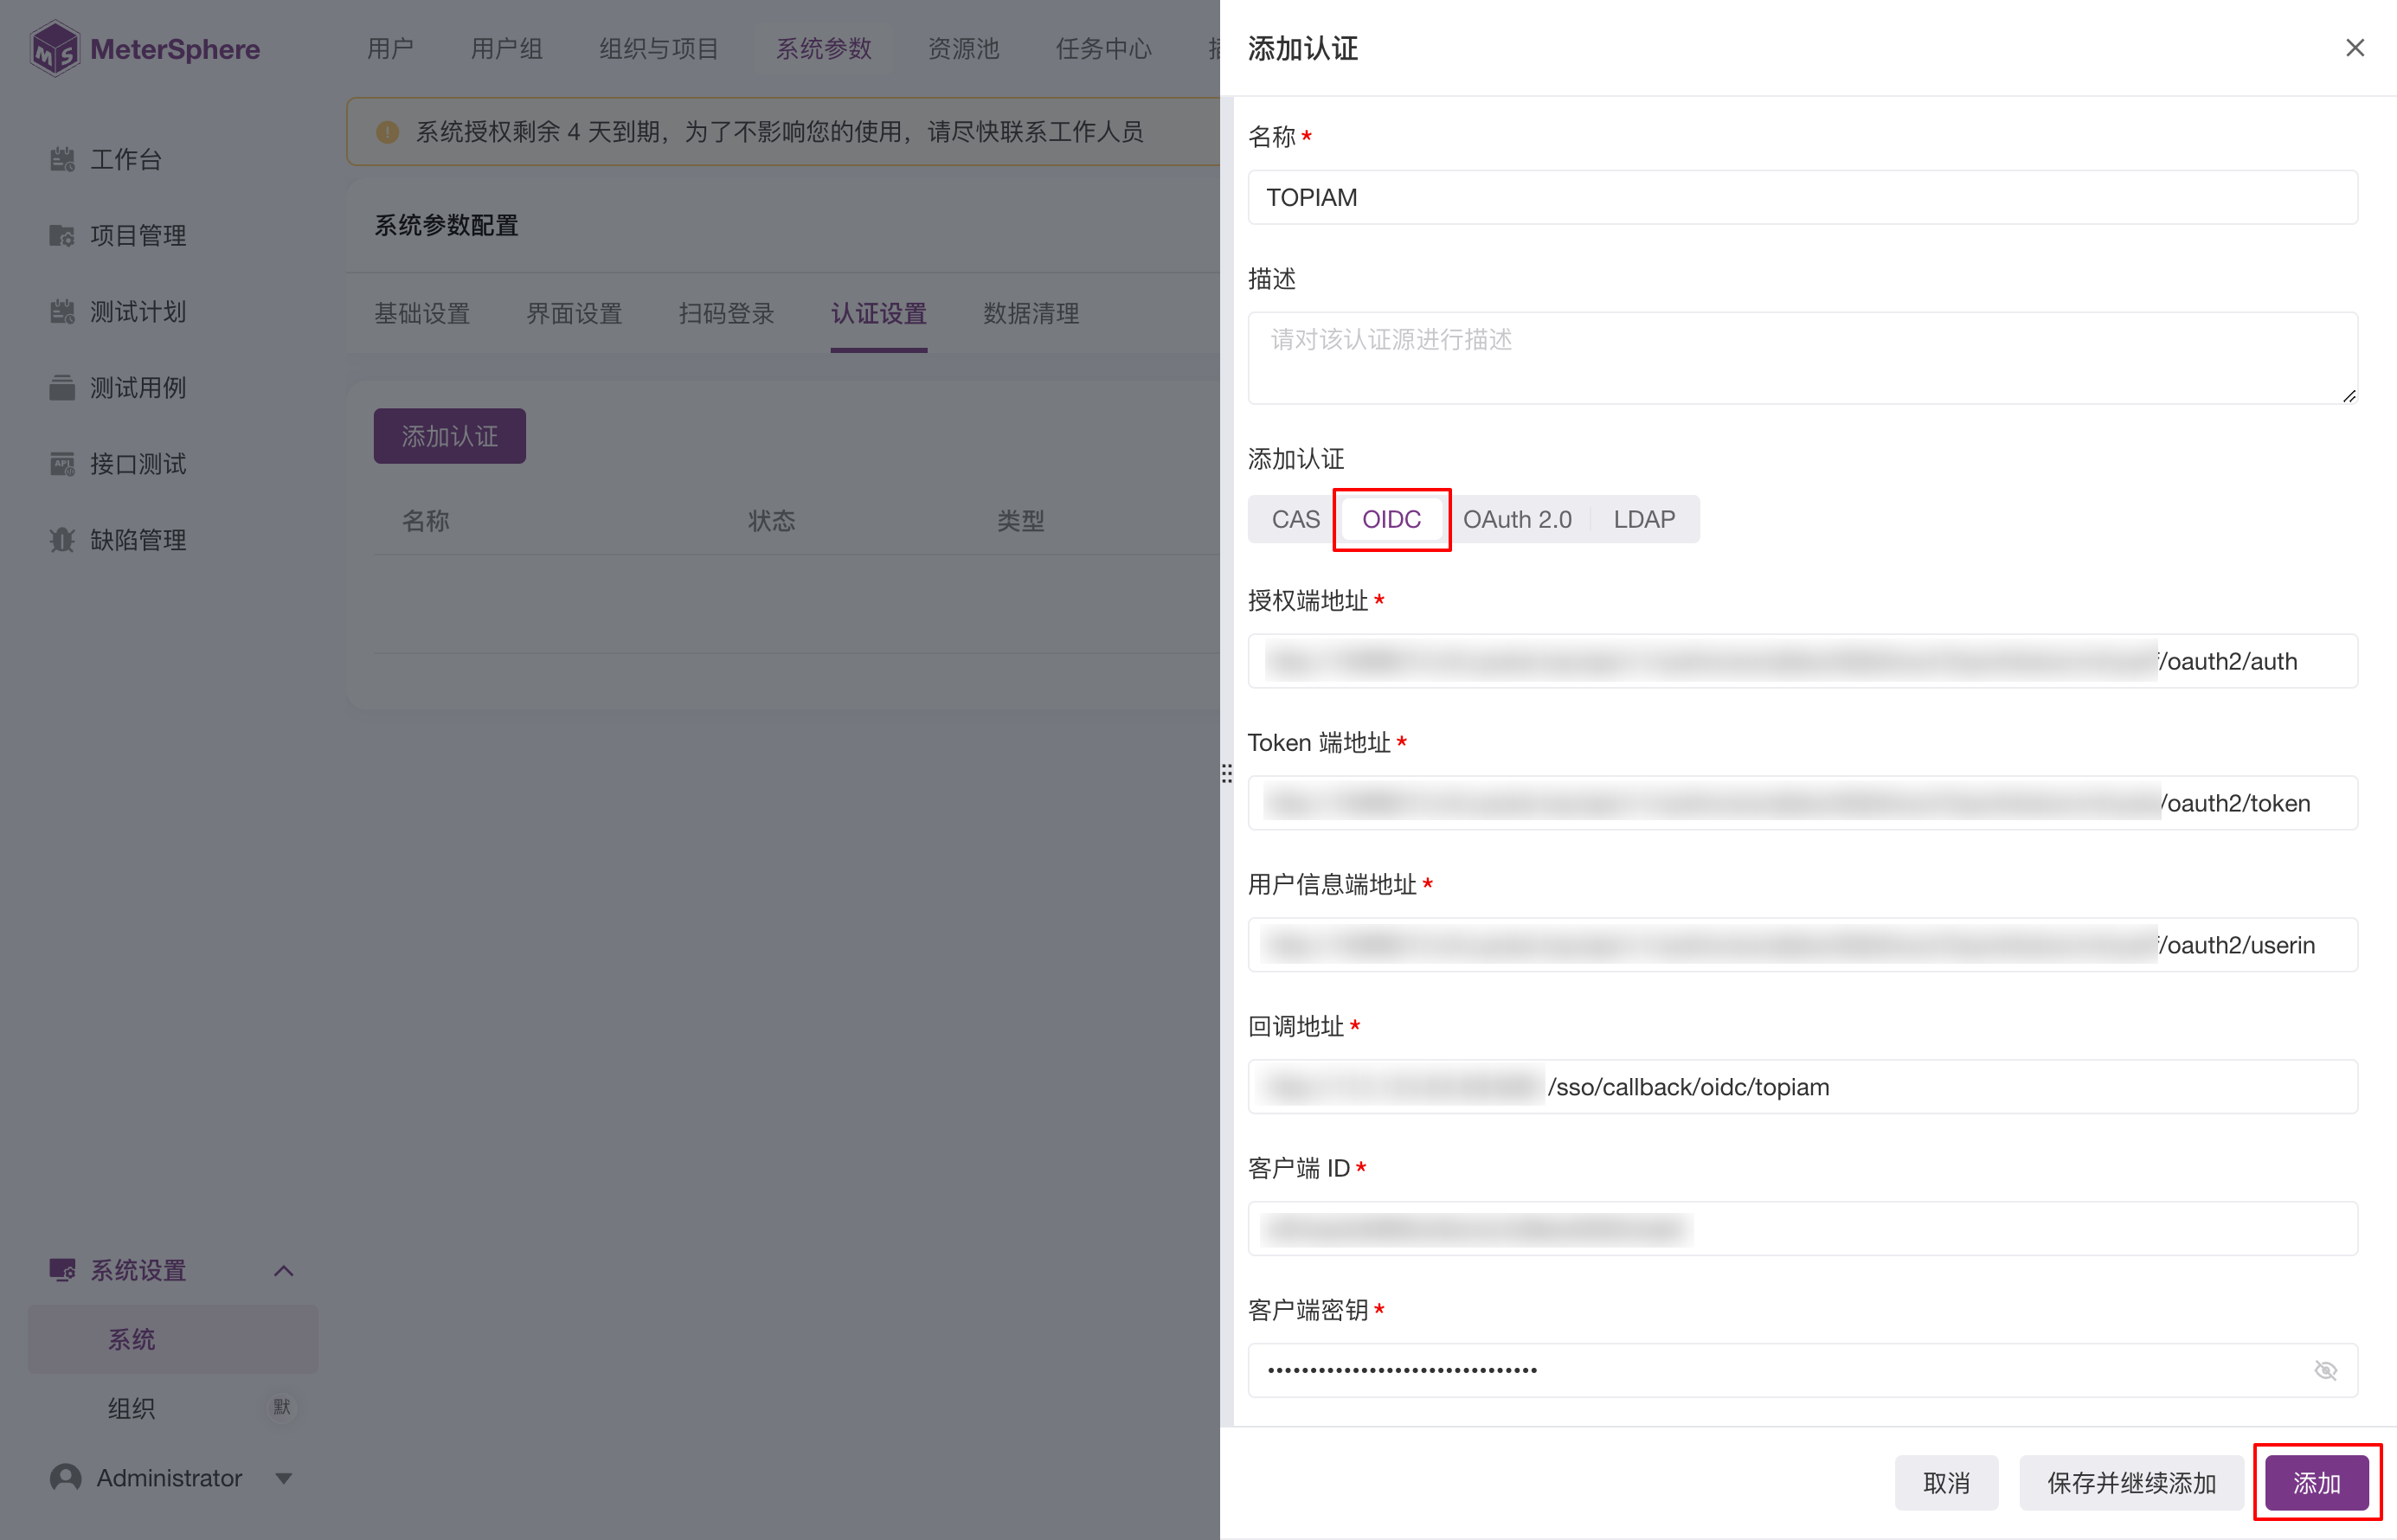
Task: Open the 系统设置 settings gear icon
Action: pyautogui.click(x=62, y=1270)
